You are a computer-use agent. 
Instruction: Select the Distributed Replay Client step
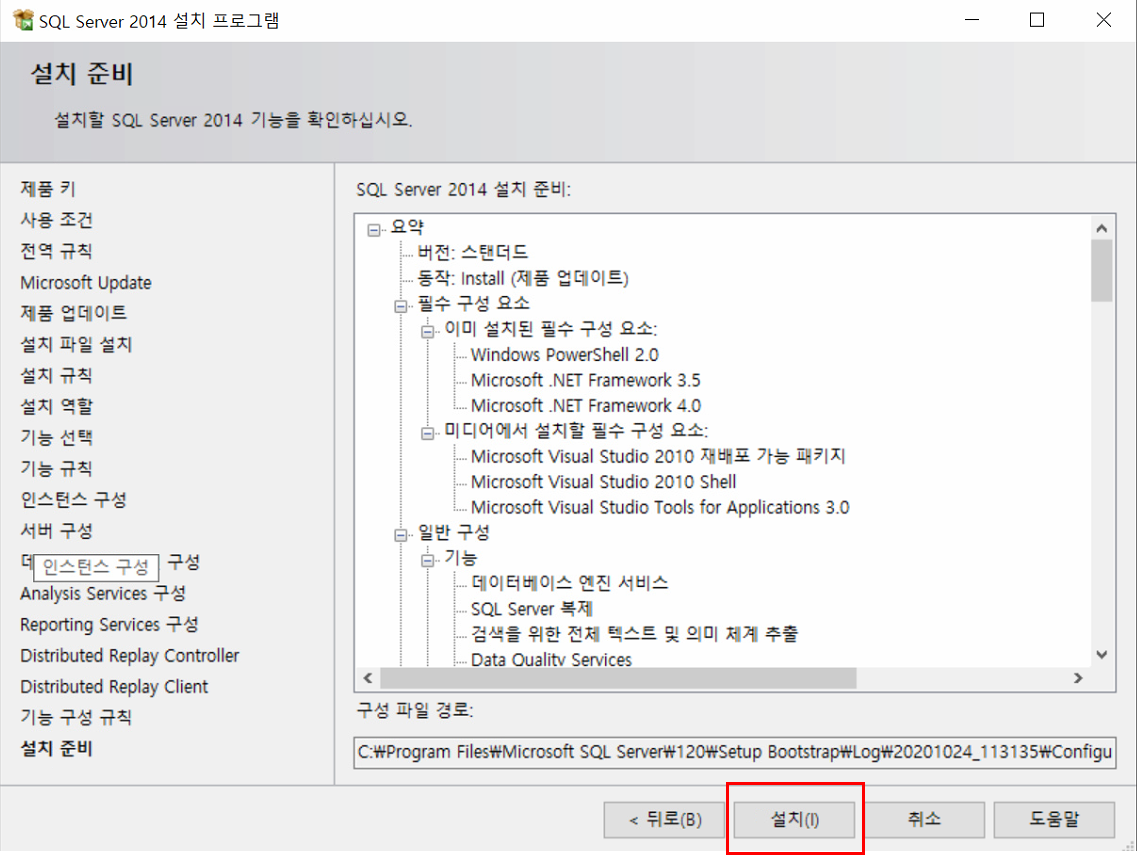point(114,687)
